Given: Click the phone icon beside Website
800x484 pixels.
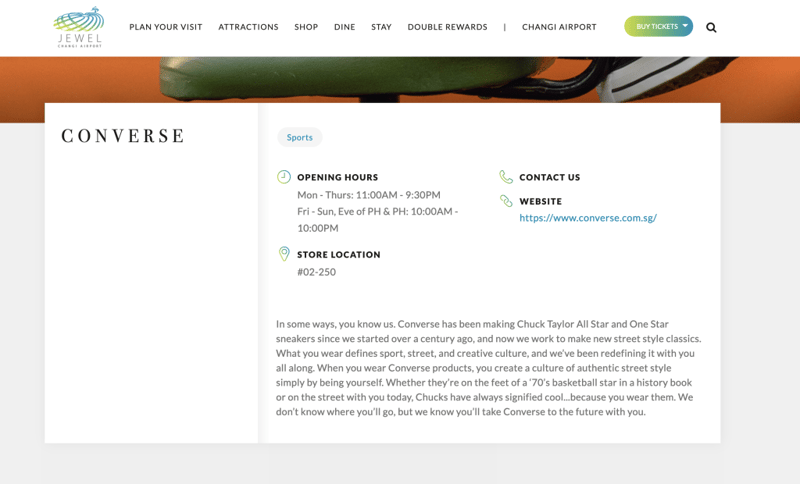Looking at the screenshot, I should click(x=506, y=201).
